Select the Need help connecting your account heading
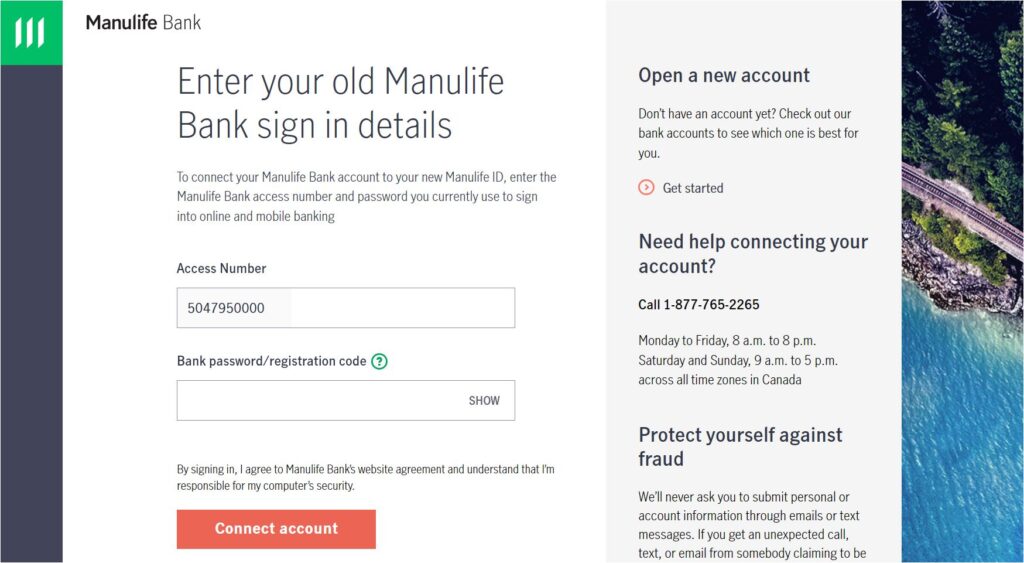The image size is (1024, 563). click(753, 254)
